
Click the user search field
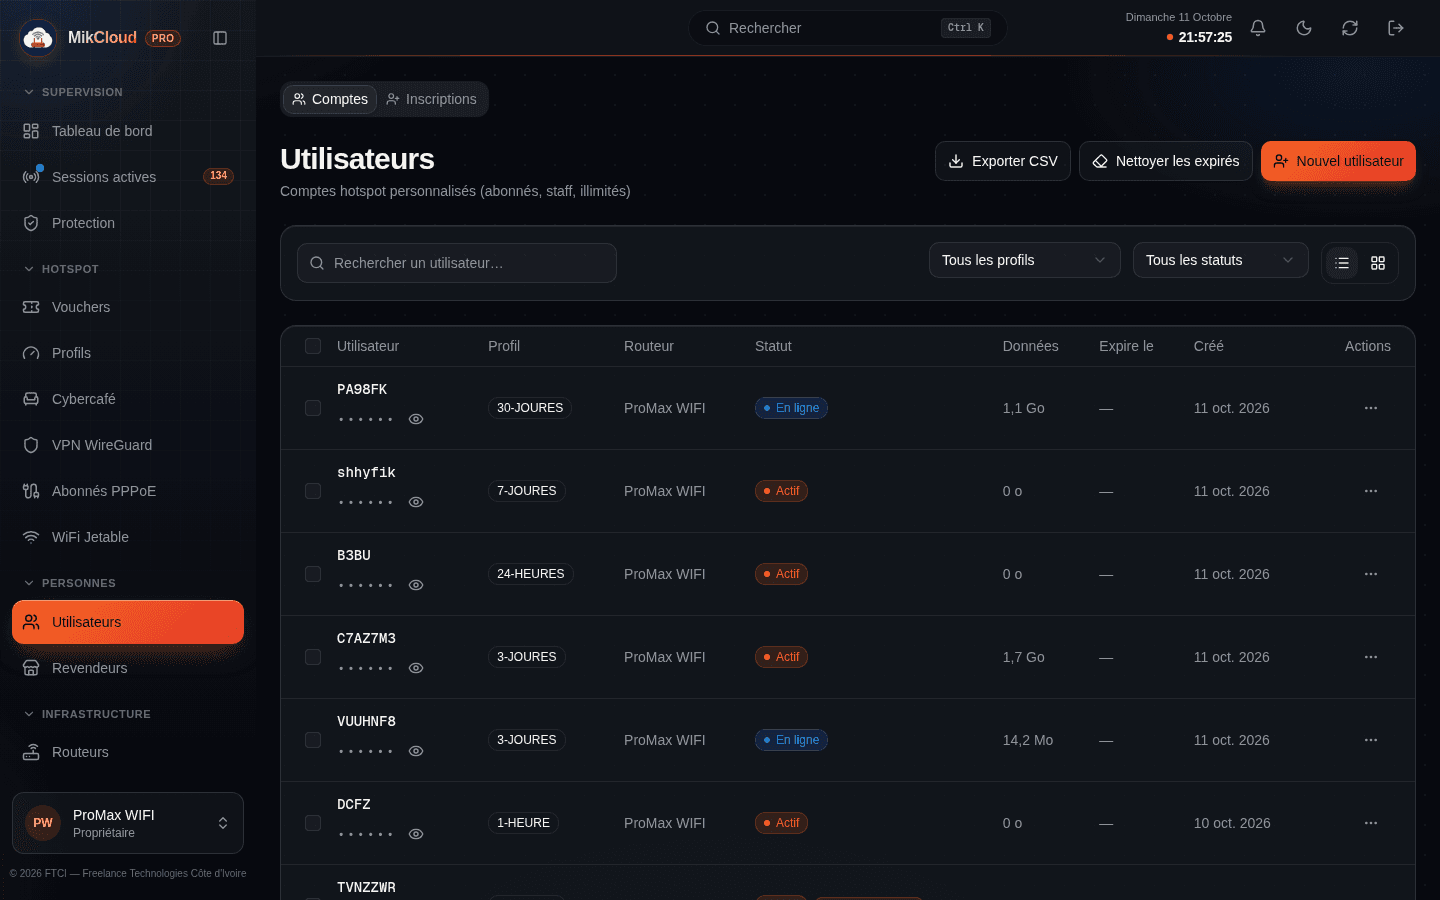[x=457, y=263]
